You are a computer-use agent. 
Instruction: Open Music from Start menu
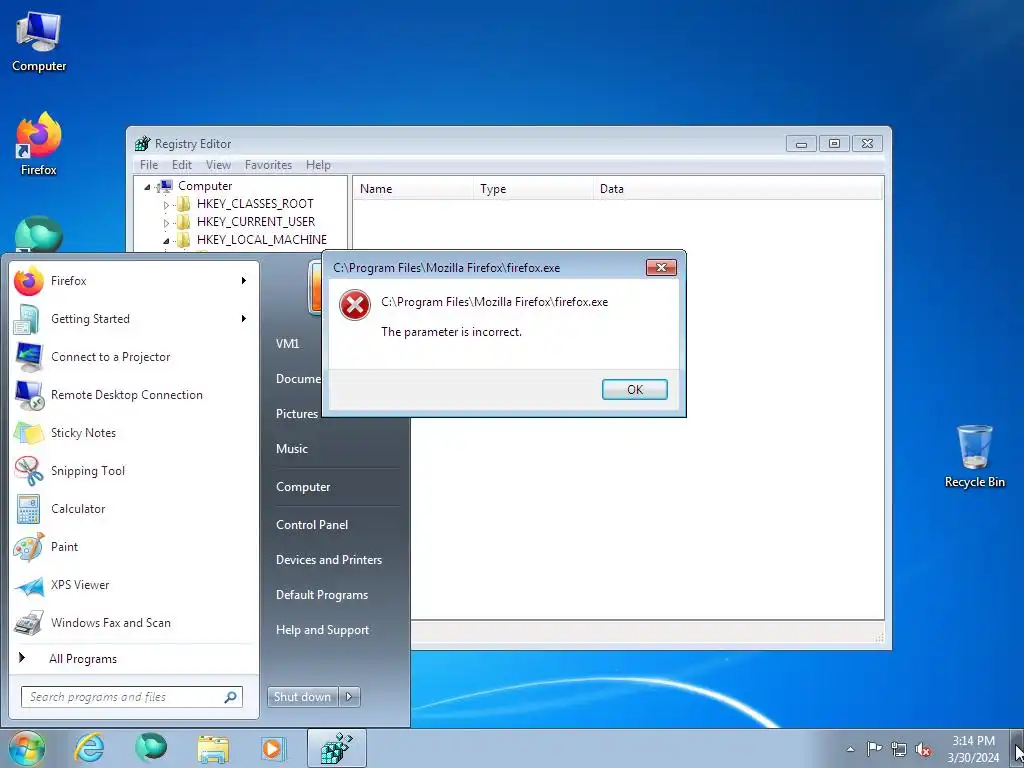click(x=291, y=449)
